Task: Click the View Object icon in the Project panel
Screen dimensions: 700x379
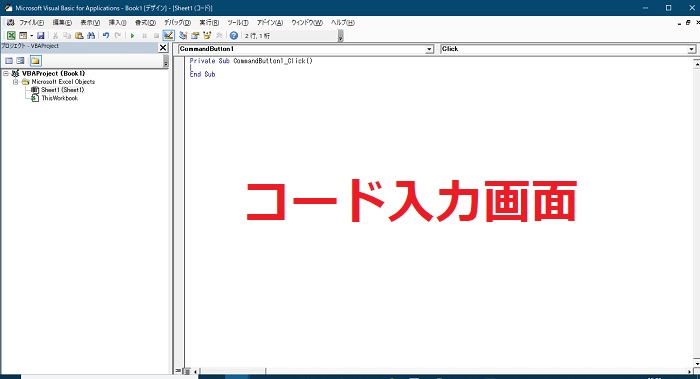Action: [21, 61]
